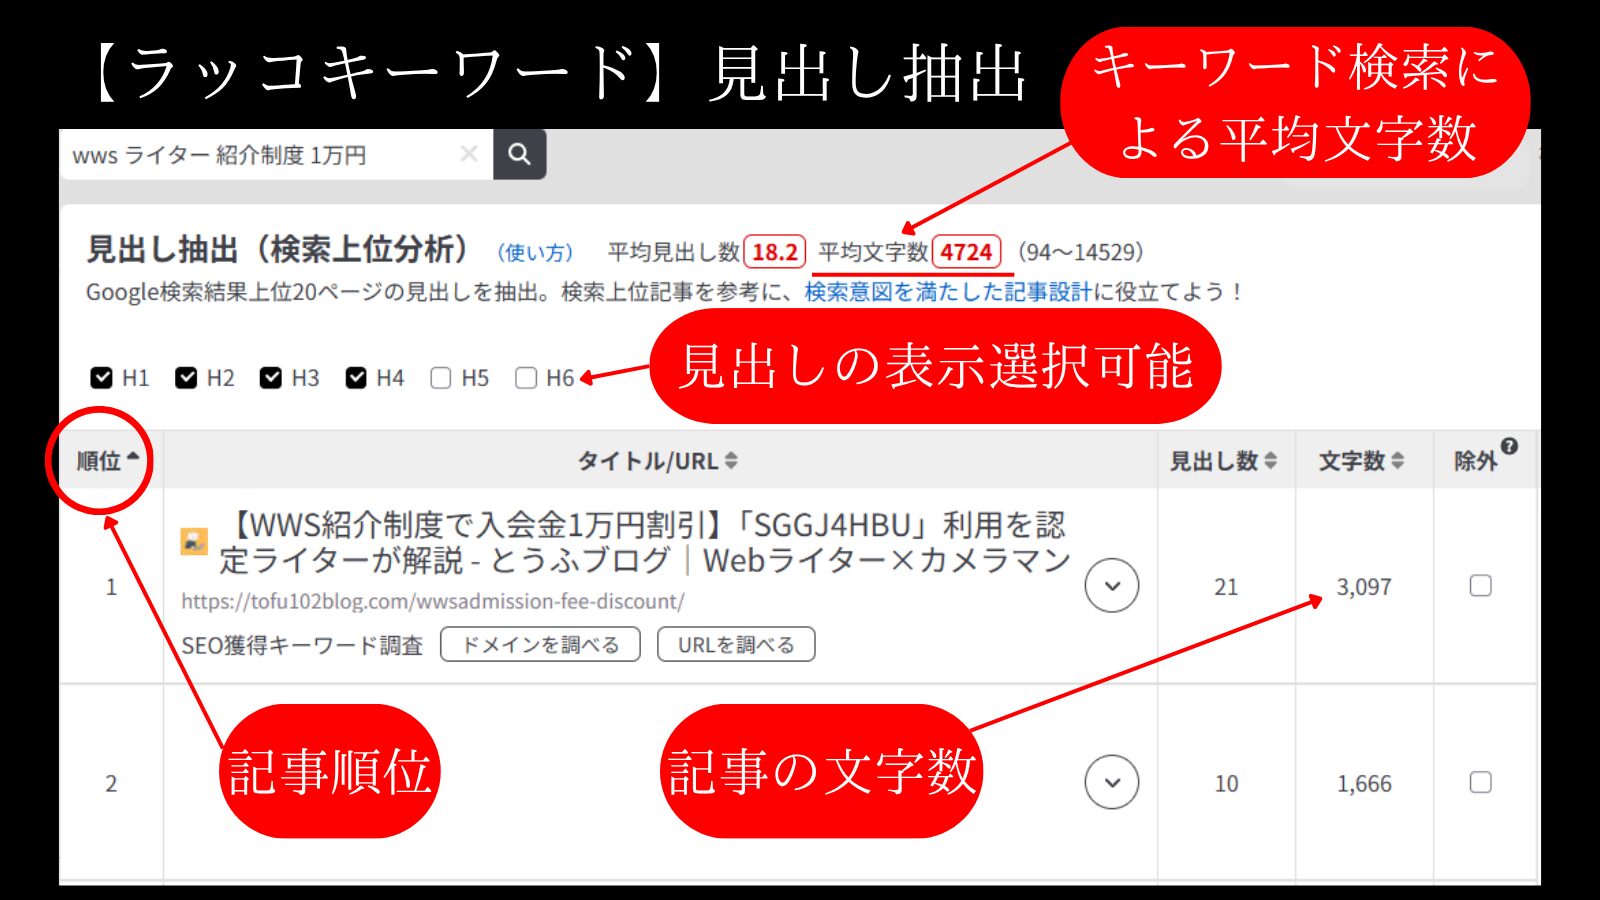Click the magnifier search button
This screenshot has height=900, width=1600.
[x=519, y=154]
